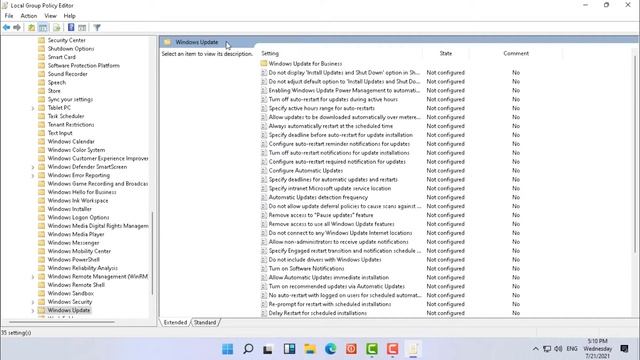Viewport: 640px width, 360px height.
Task: Select Windows Update in the tree
Action: point(69,311)
